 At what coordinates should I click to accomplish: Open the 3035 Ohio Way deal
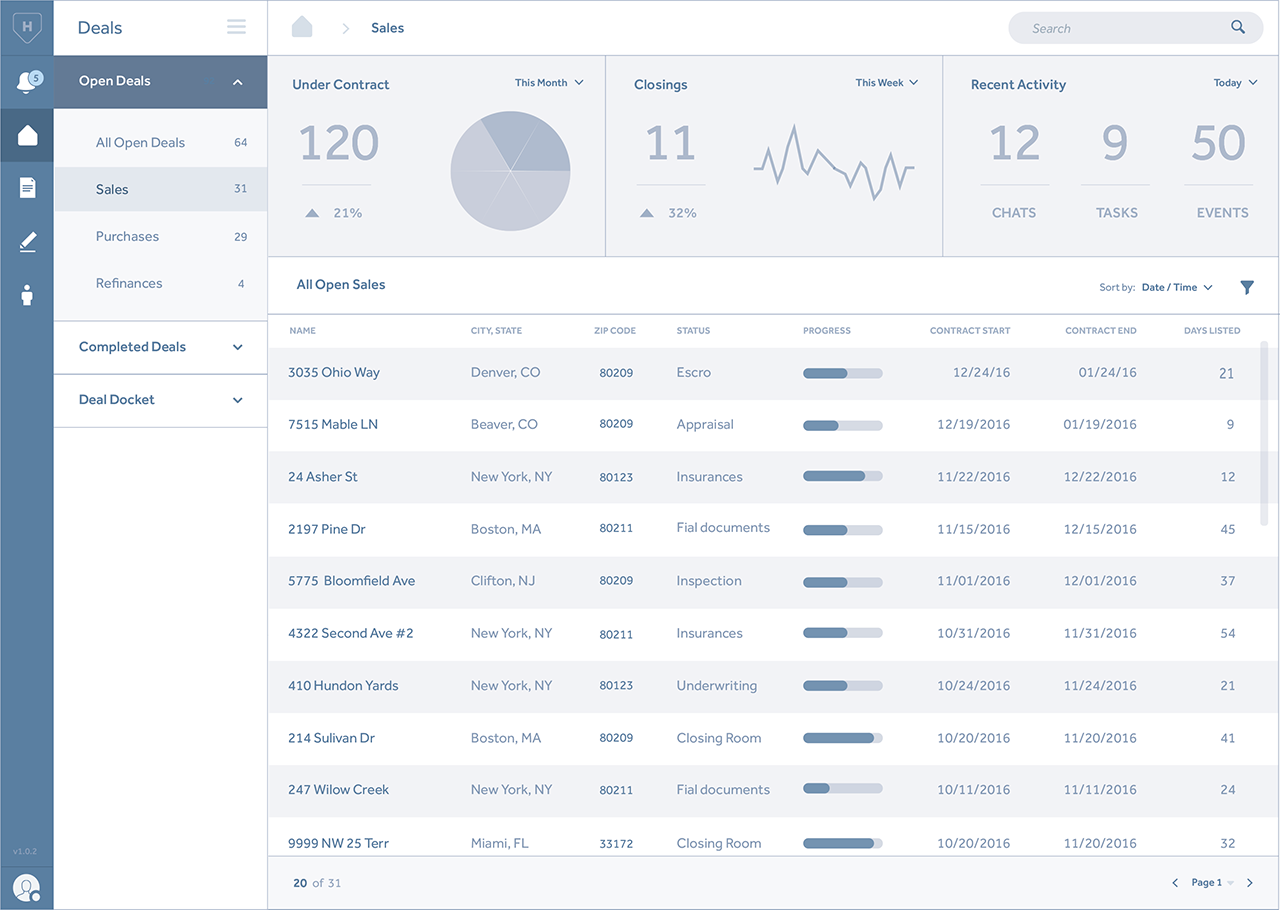coord(334,373)
